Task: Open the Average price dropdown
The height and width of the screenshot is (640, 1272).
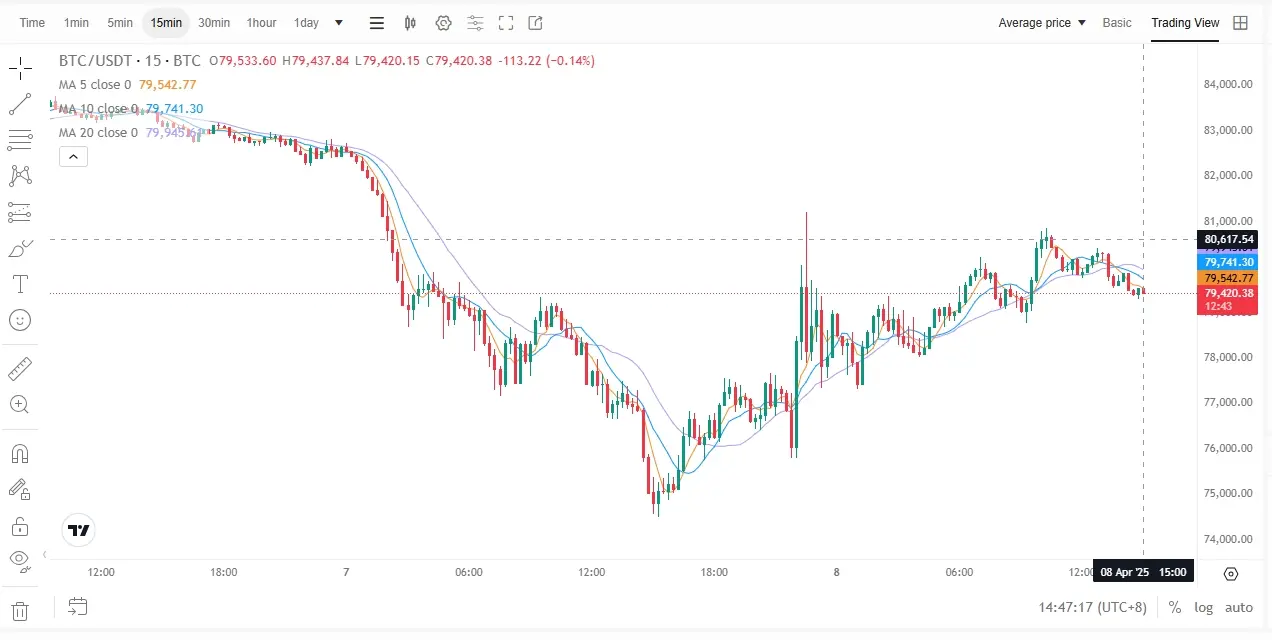Action: coord(1041,23)
